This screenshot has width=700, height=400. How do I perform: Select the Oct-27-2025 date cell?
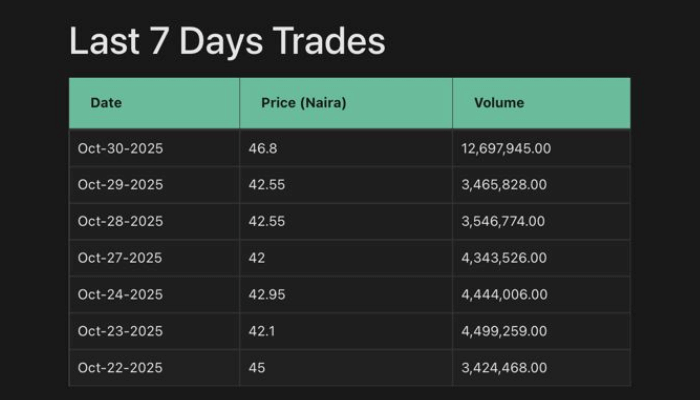click(x=120, y=258)
